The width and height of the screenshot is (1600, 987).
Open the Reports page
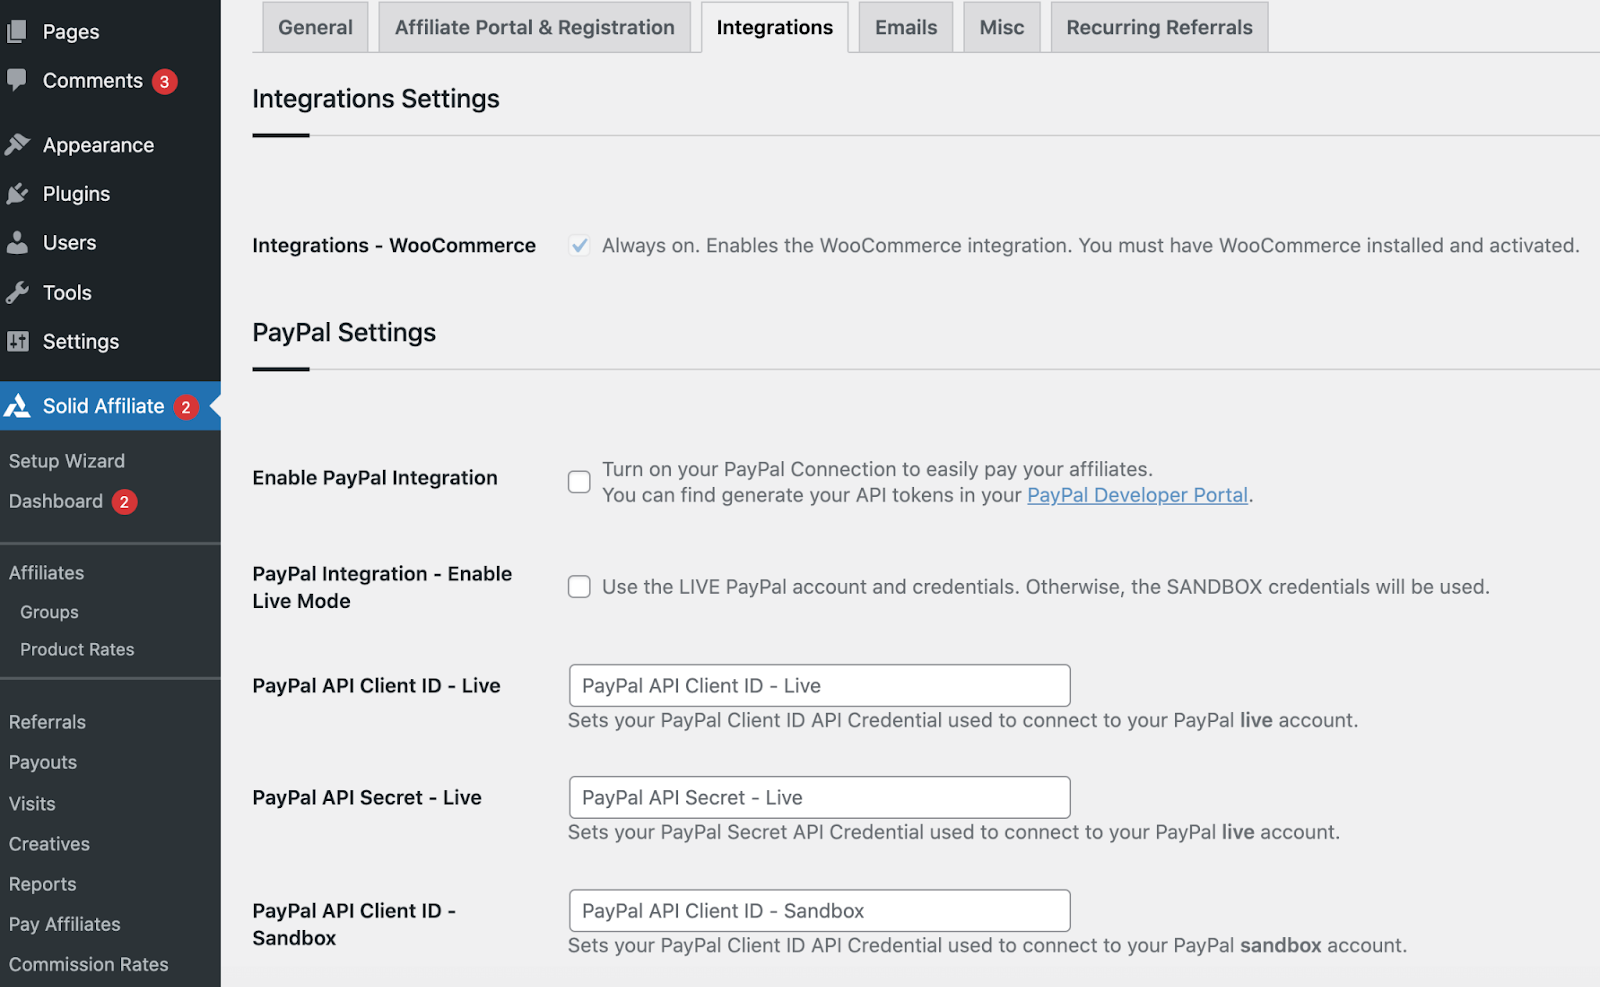click(x=43, y=884)
